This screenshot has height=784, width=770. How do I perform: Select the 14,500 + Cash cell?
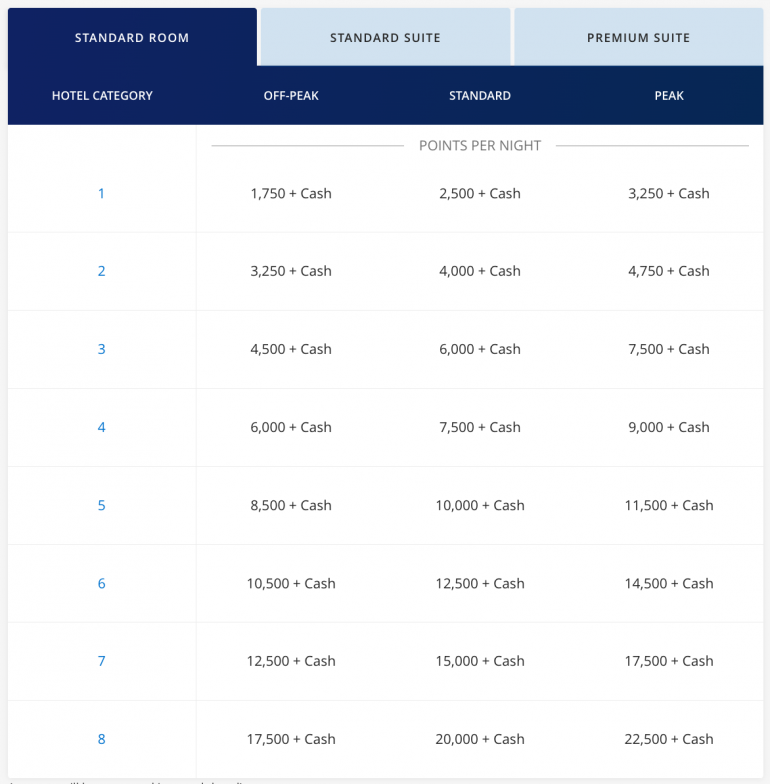click(669, 583)
